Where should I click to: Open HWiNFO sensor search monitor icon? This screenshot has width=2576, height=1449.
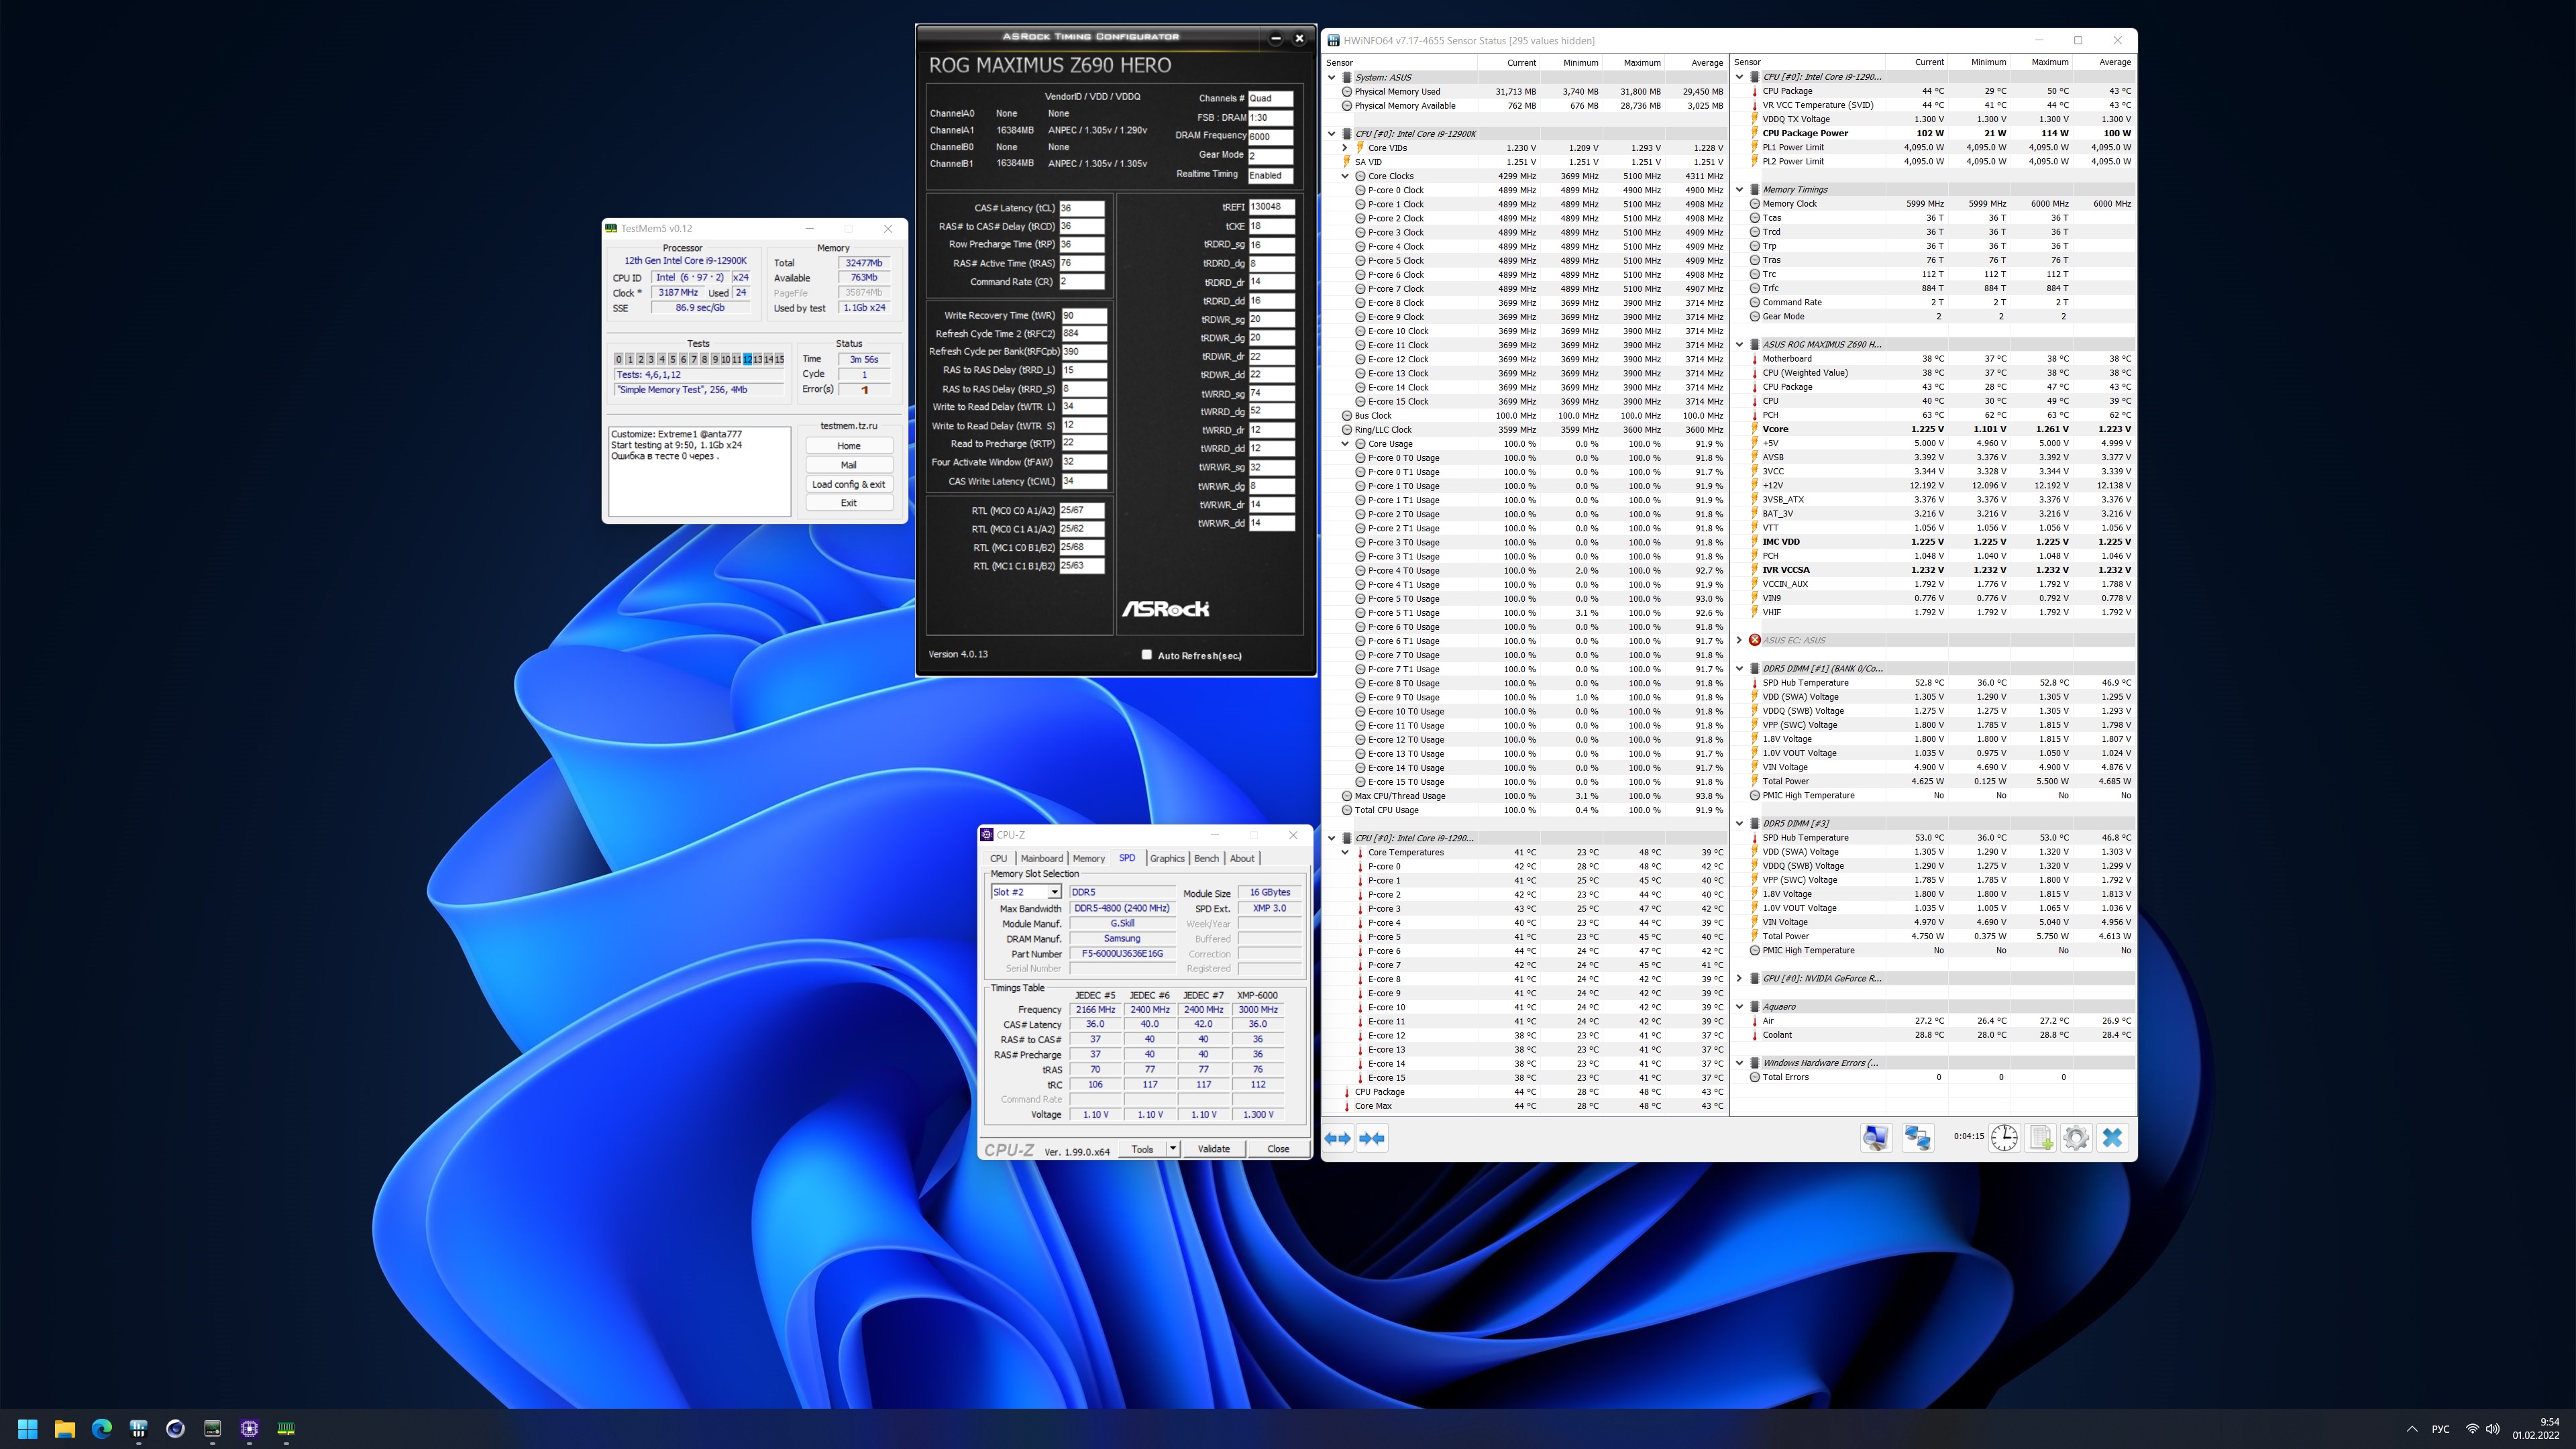tap(1875, 1138)
